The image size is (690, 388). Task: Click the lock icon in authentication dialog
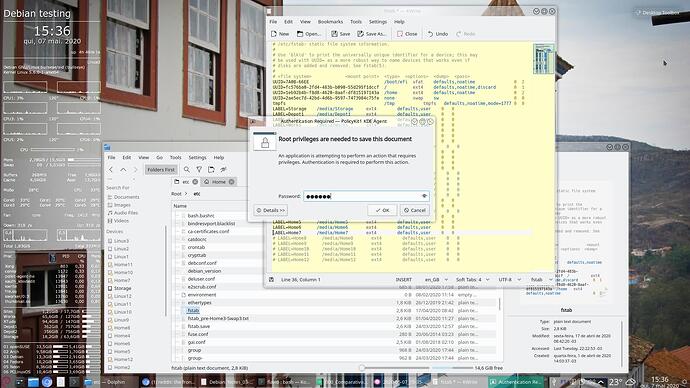265,143
